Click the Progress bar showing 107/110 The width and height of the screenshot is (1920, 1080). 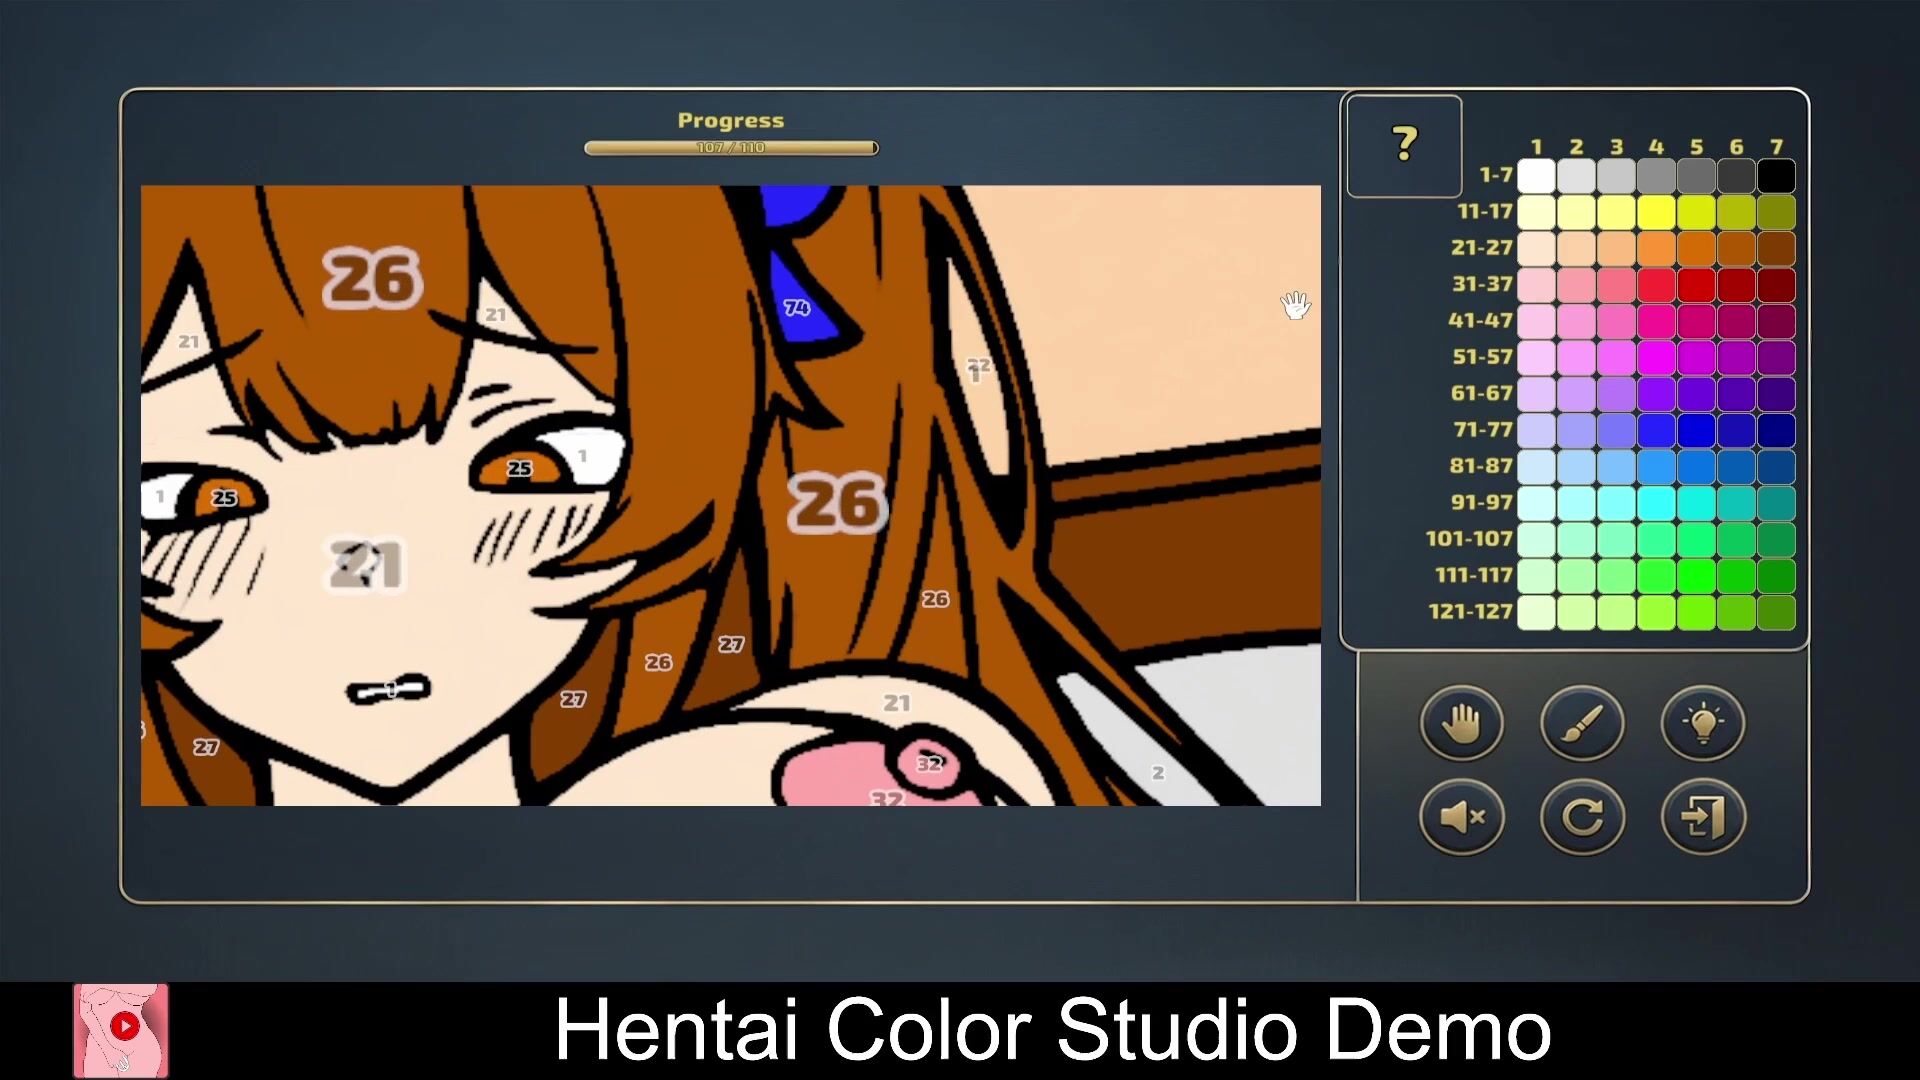(x=731, y=148)
